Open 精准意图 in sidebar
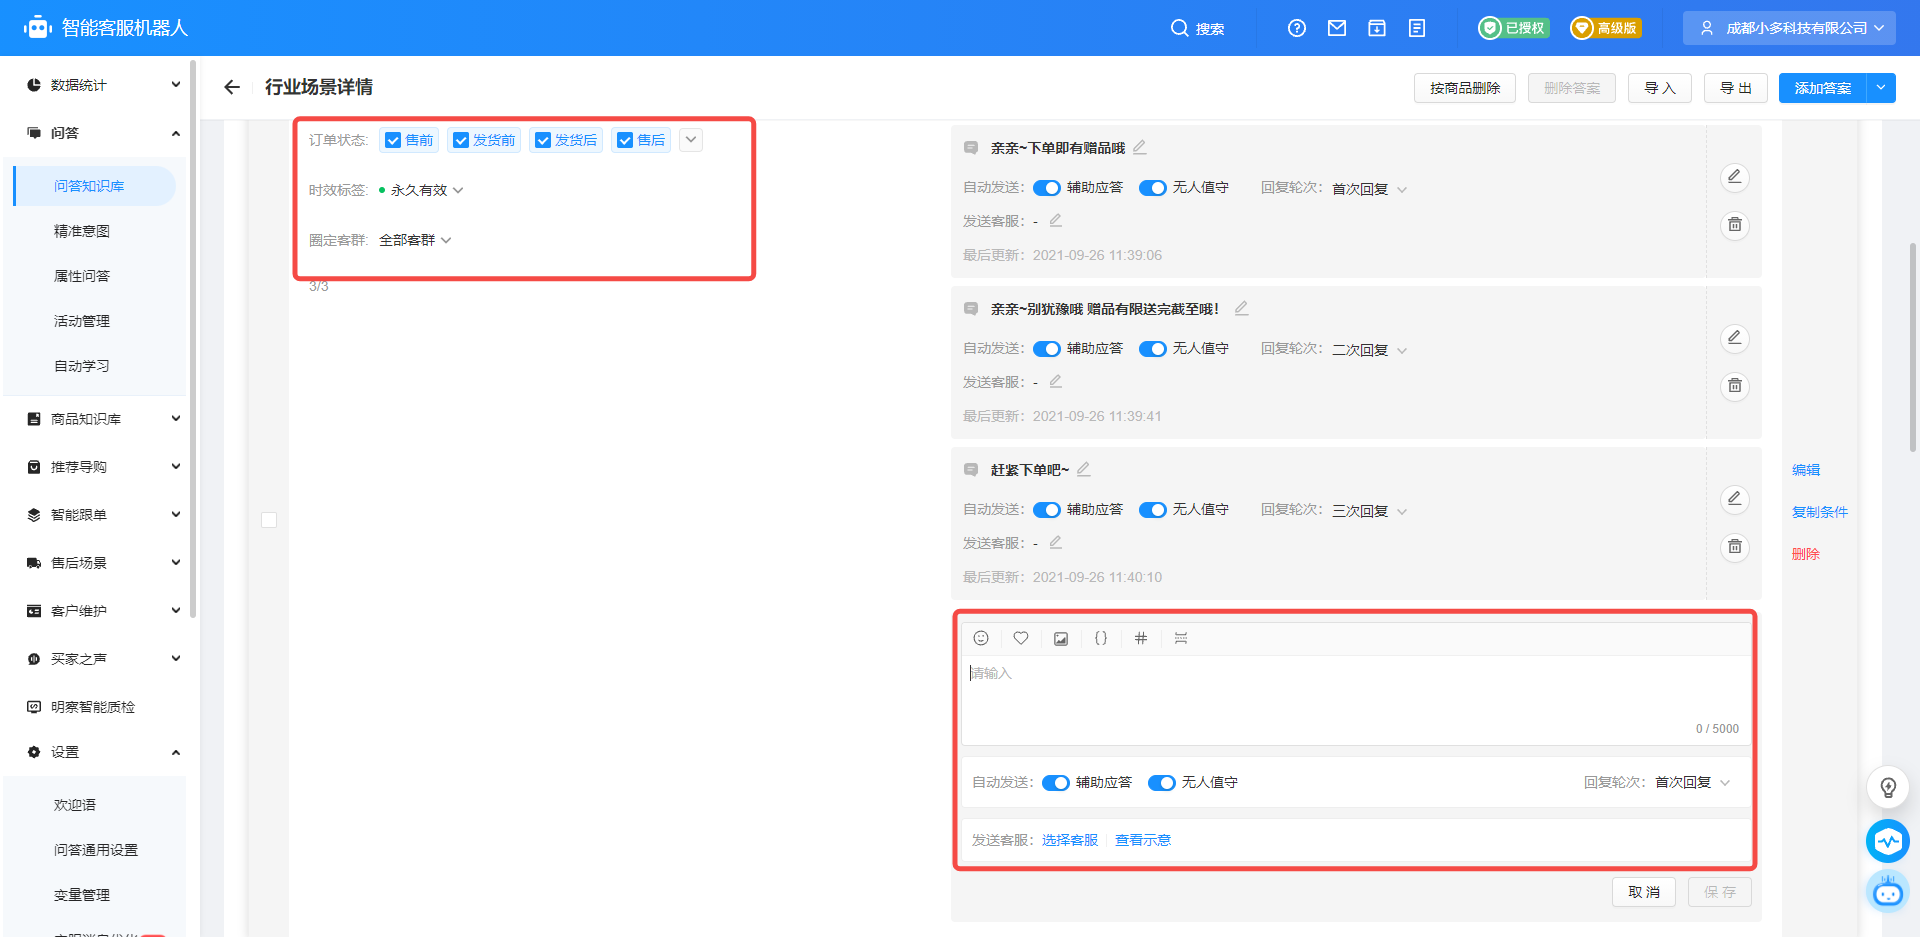 point(82,231)
